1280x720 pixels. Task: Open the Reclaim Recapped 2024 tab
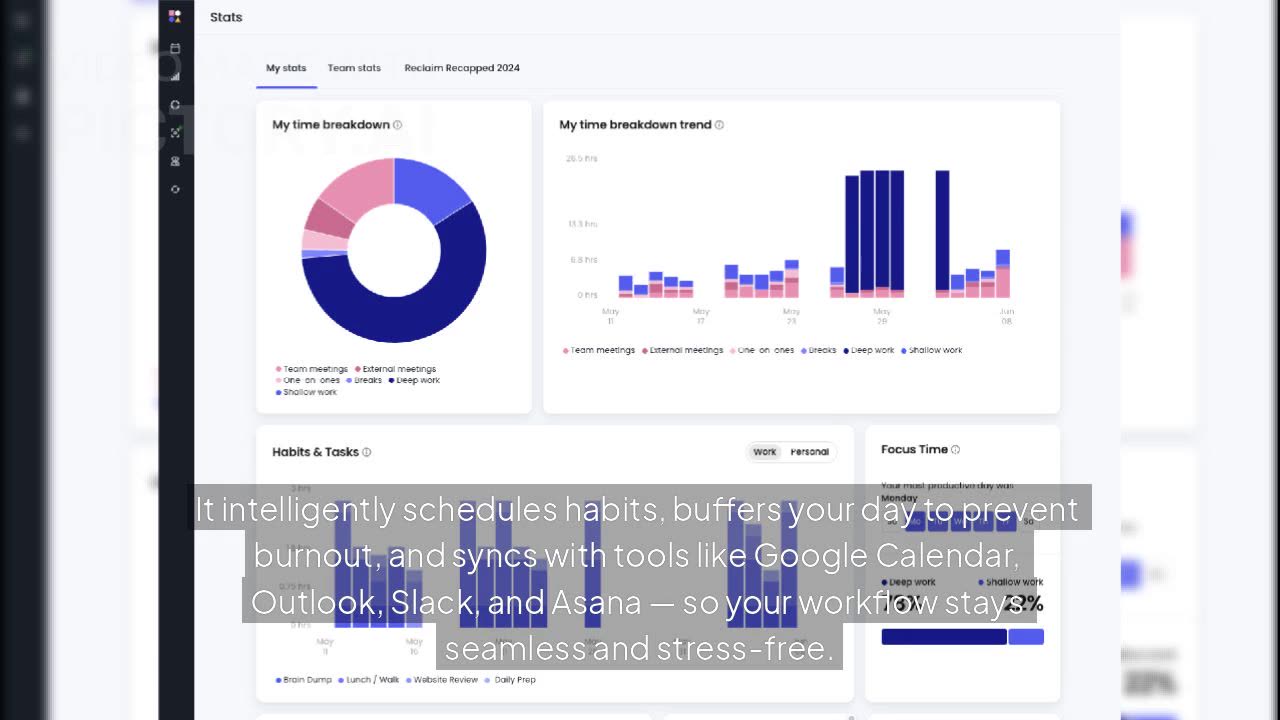(x=462, y=68)
